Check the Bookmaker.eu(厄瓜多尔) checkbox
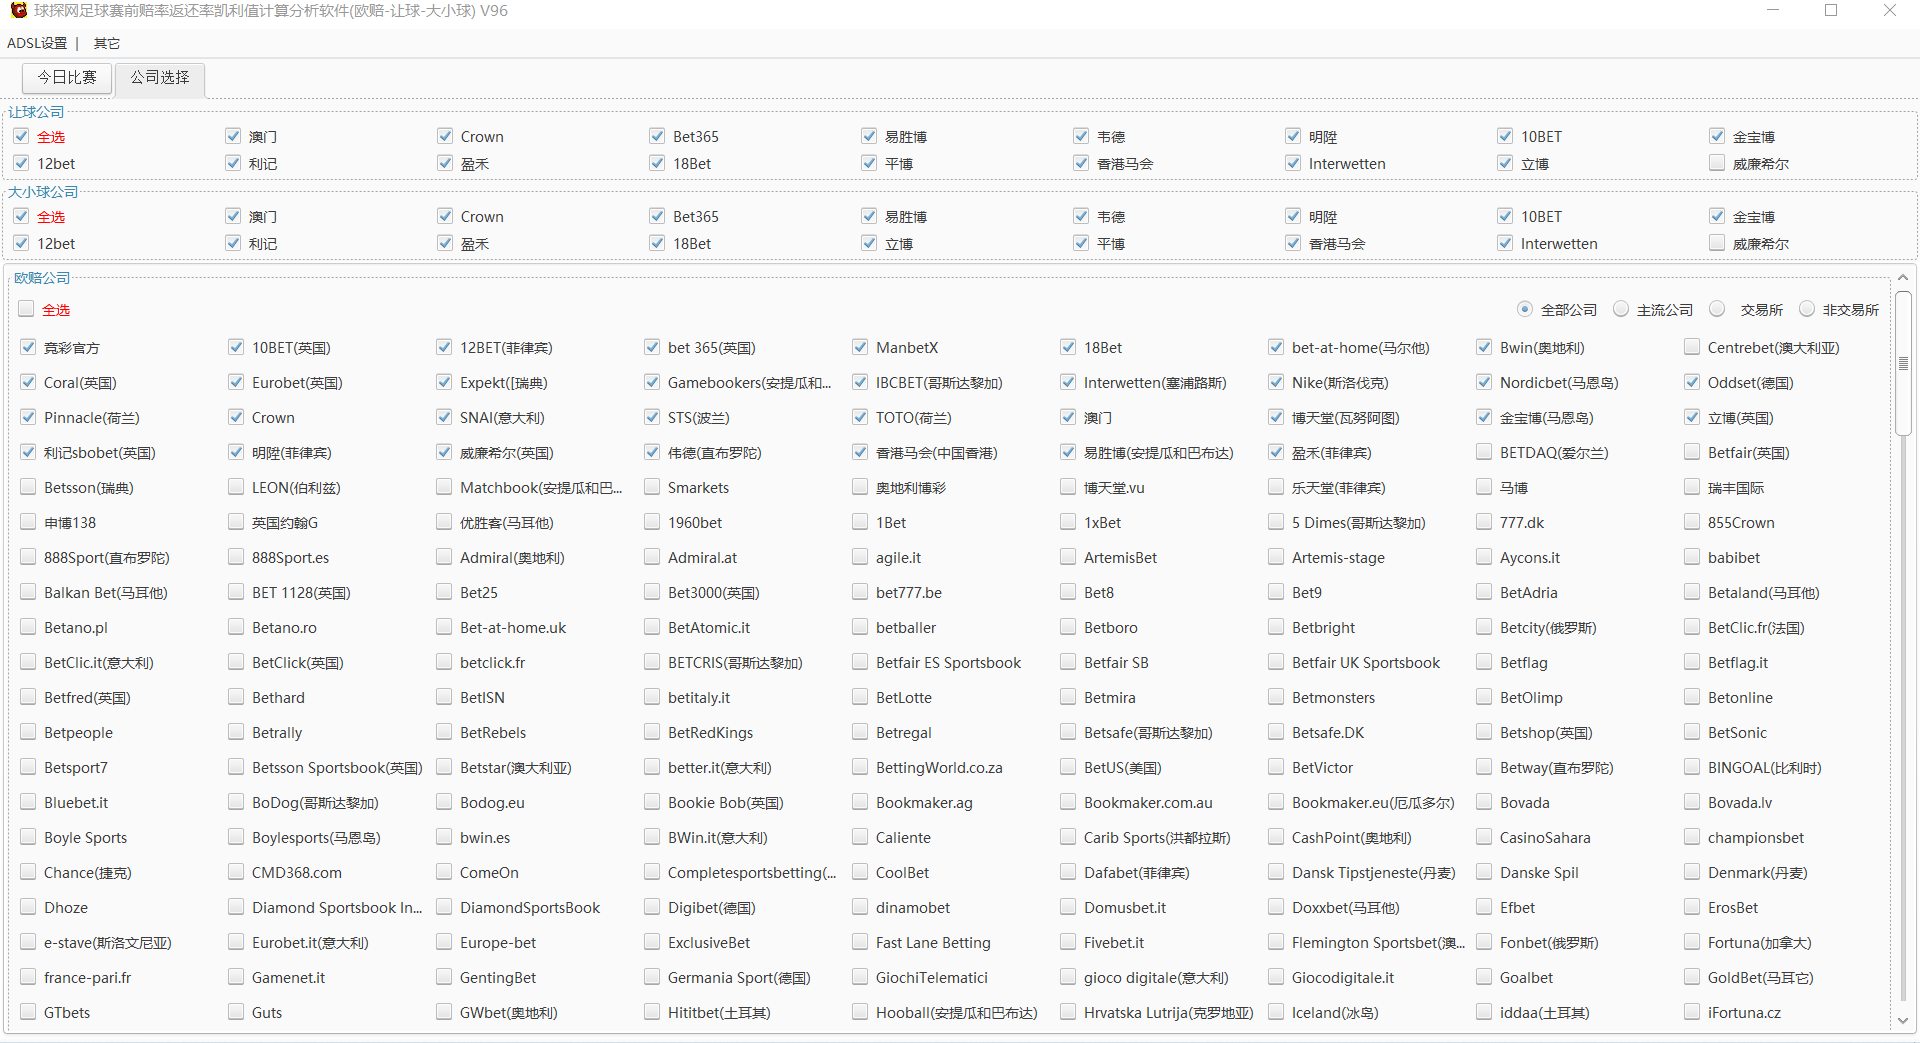The width and height of the screenshot is (1920, 1043). click(1276, 802)
